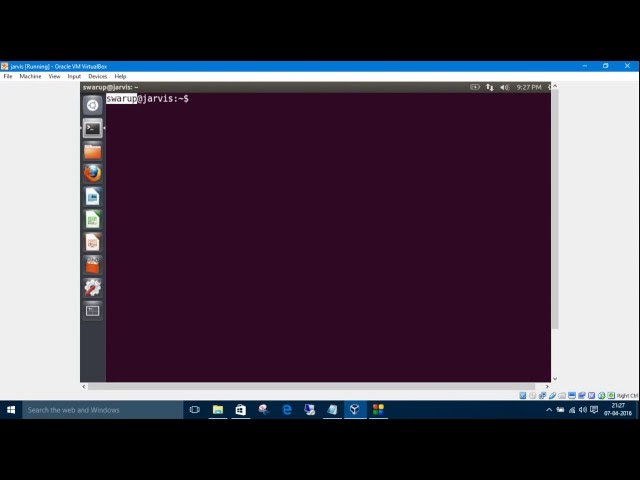Open the Help menu in VirtualBox
640x480 pixels.
click(x=120, y=76)
